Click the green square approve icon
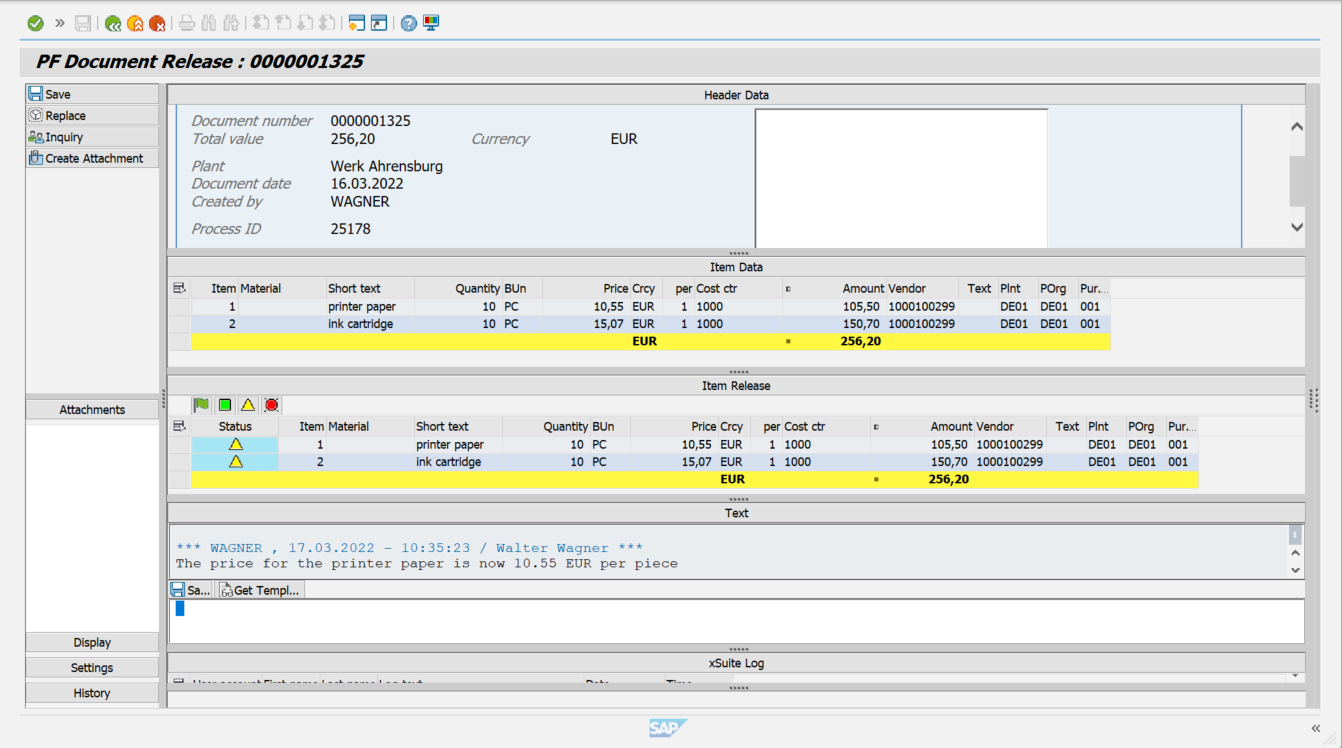1342x748 pixels. (x=224, y=404)
